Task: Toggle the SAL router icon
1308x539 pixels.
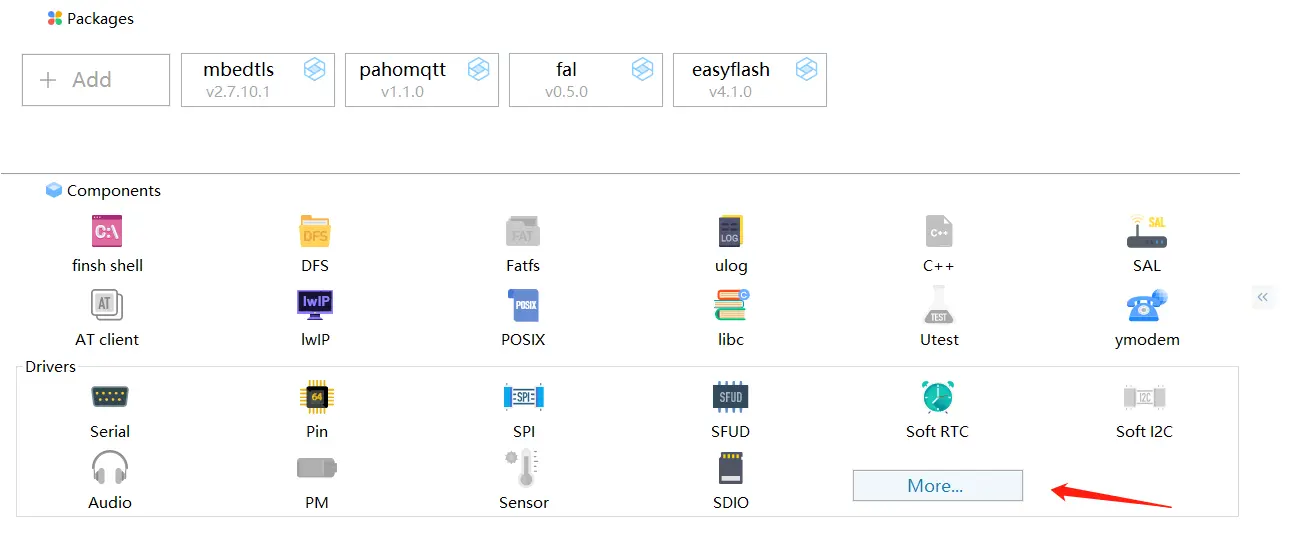Action: 1146,232
